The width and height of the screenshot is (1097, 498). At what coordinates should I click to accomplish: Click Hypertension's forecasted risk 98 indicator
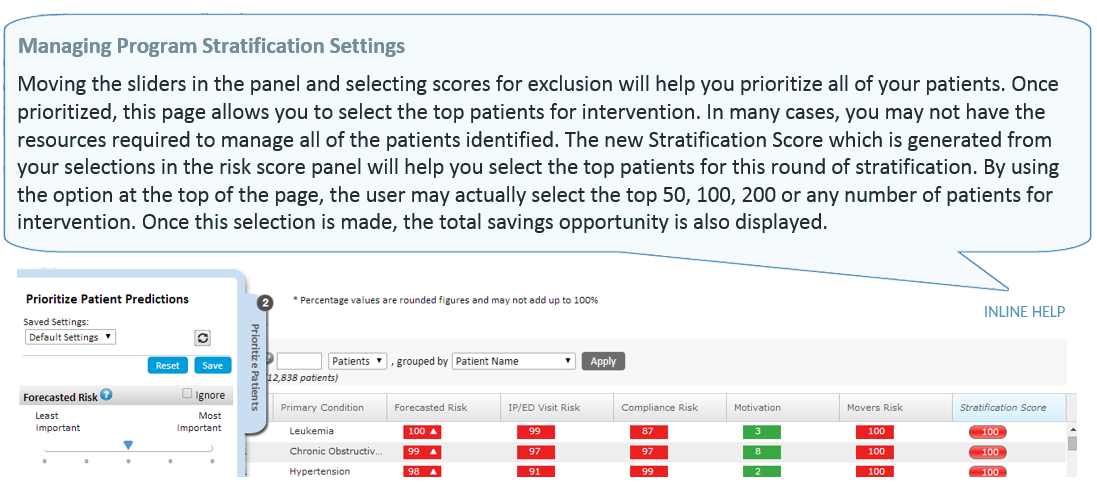point(422,472)
